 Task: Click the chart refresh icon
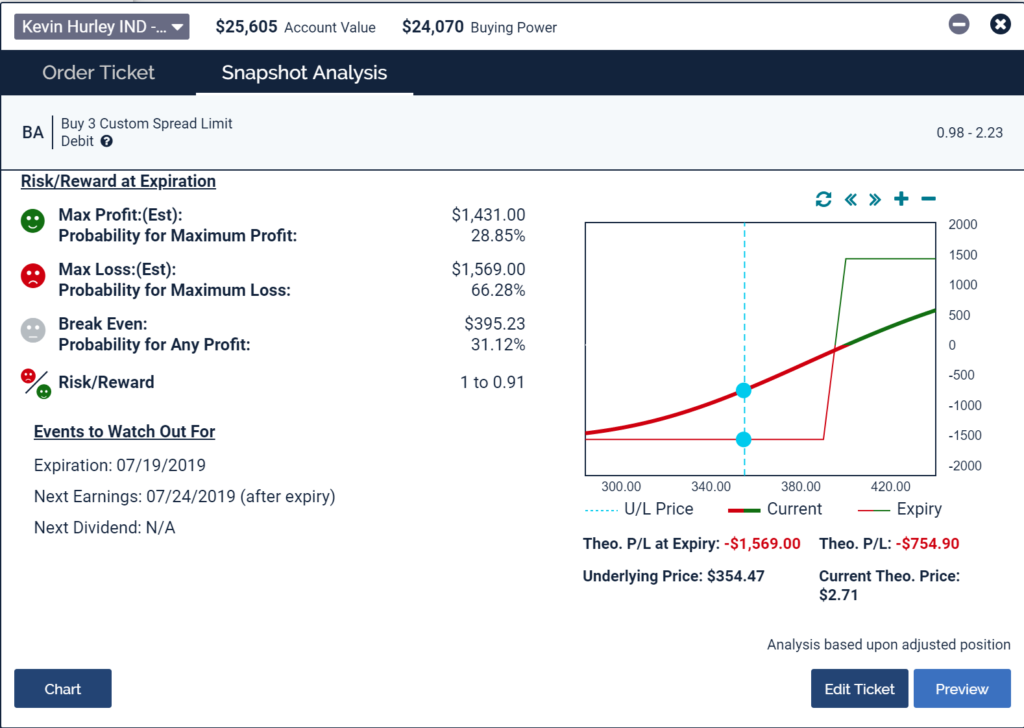pos(823,199)
